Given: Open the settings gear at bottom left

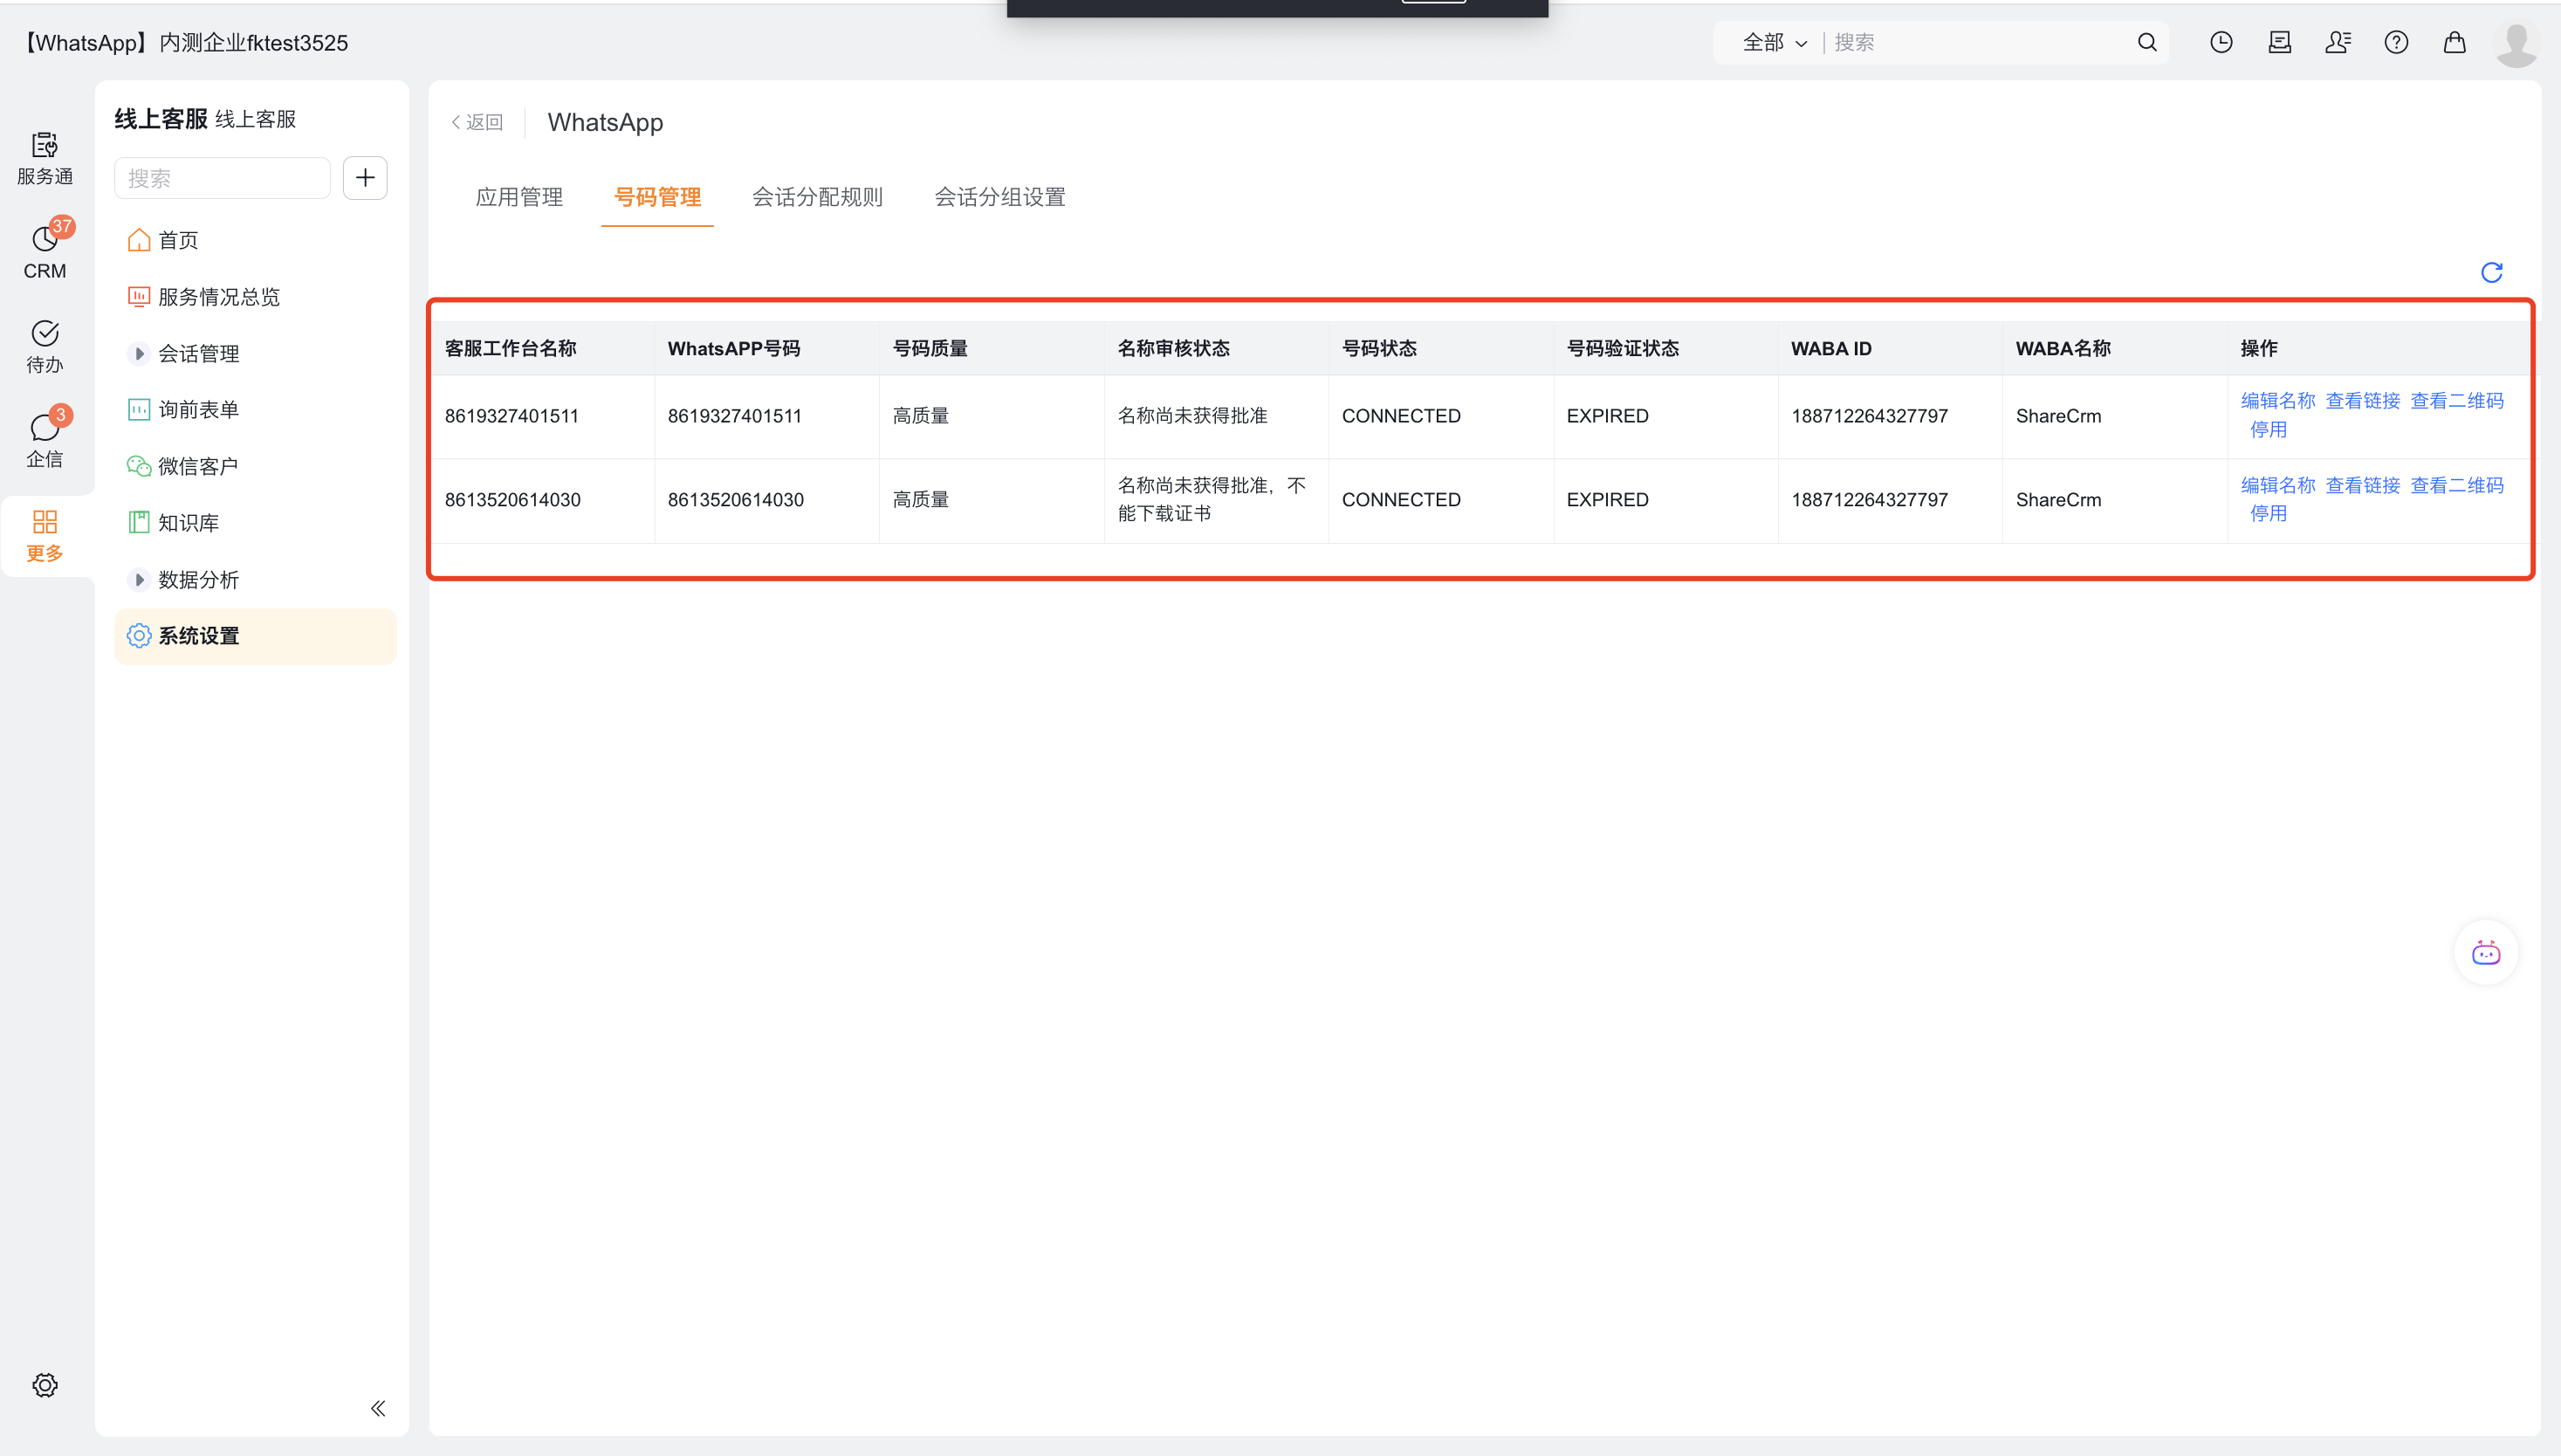Looking at the screenshot, I should point(45,1385).
